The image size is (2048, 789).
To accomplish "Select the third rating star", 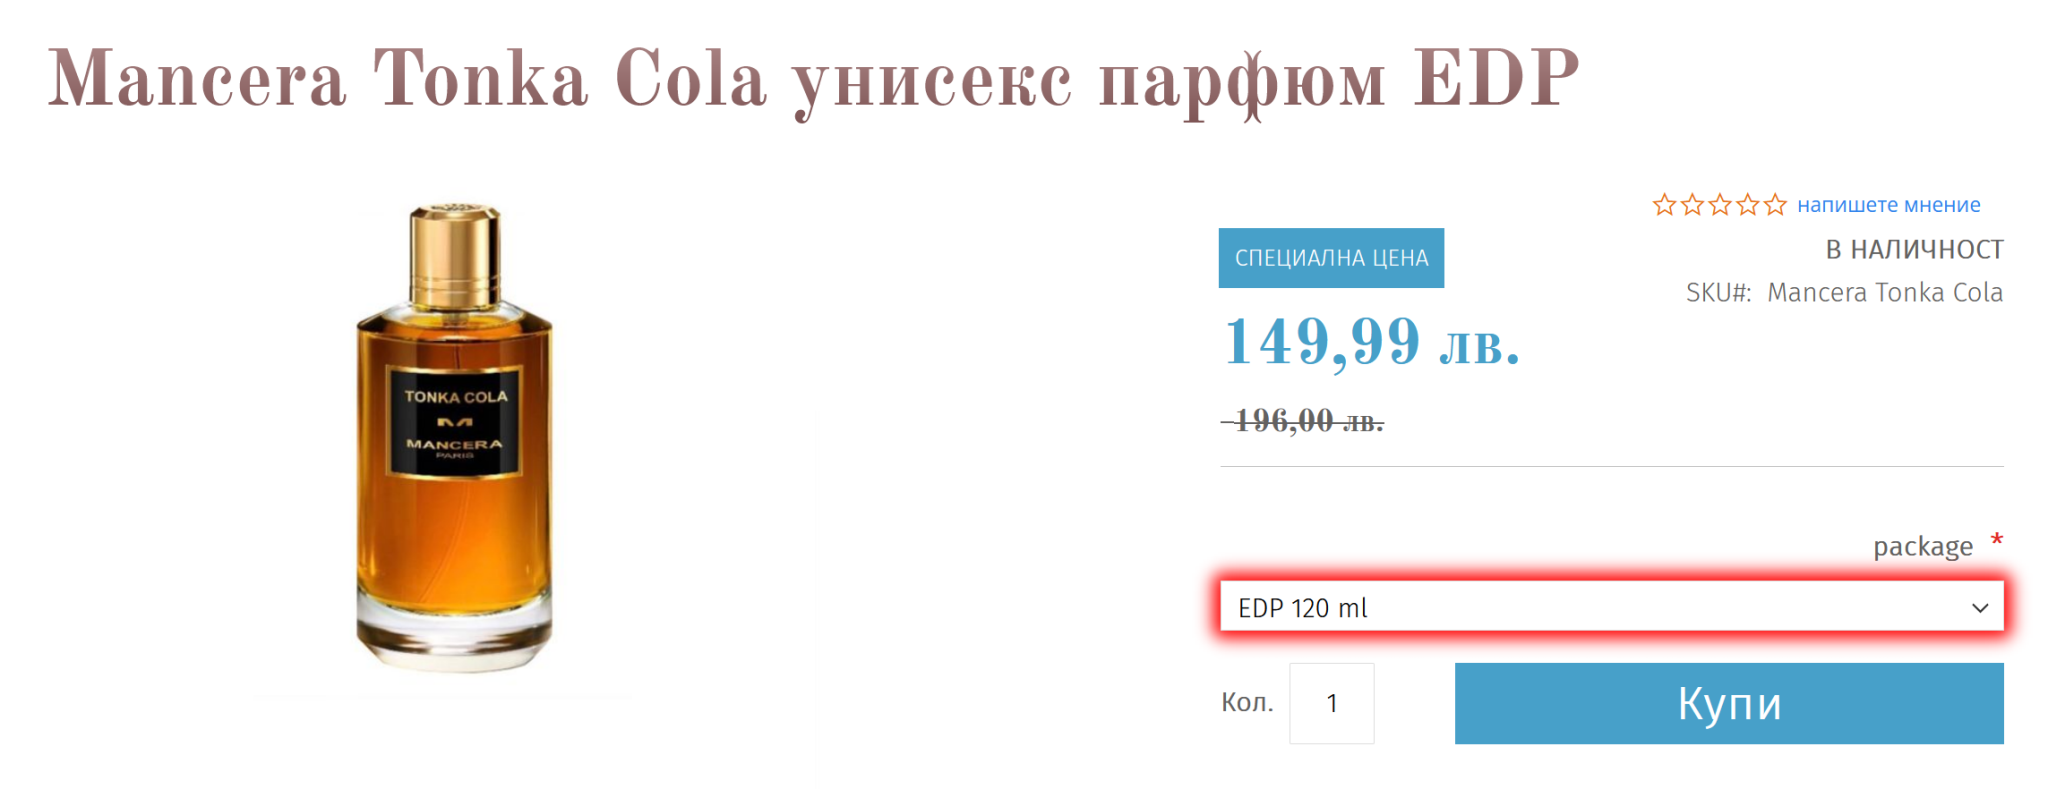I will [1720, 205].
